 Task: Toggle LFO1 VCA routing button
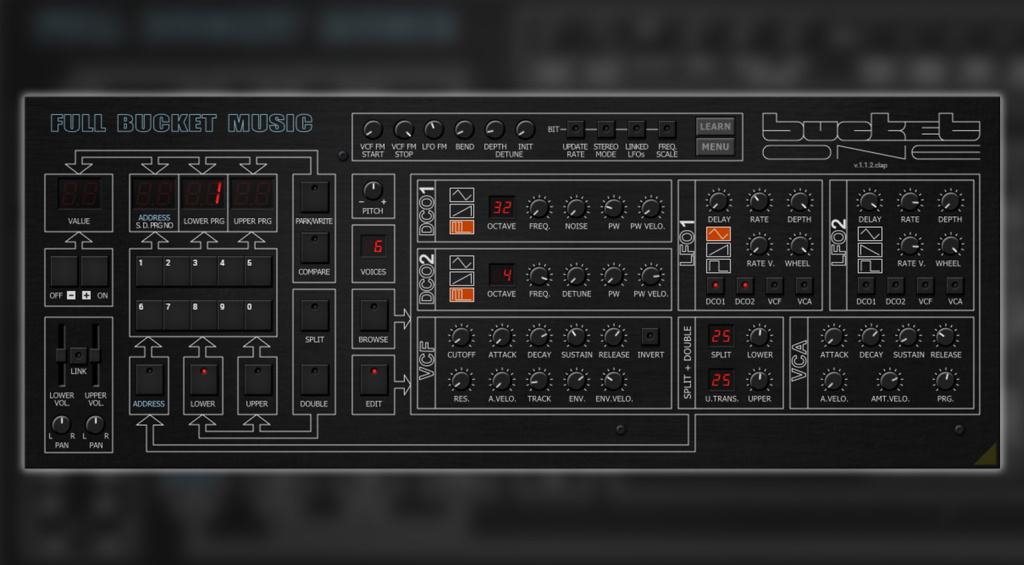(x=804, y=285)
